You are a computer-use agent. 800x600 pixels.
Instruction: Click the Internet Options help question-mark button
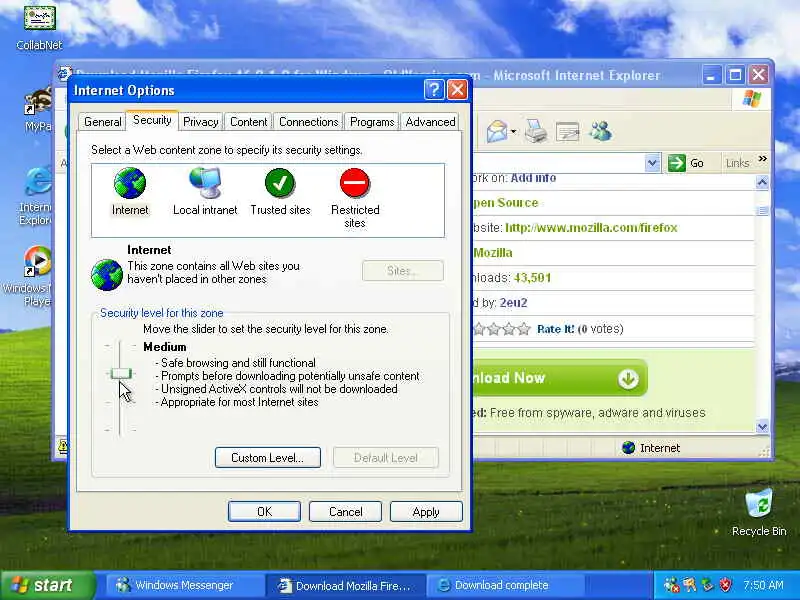[434, 90]
